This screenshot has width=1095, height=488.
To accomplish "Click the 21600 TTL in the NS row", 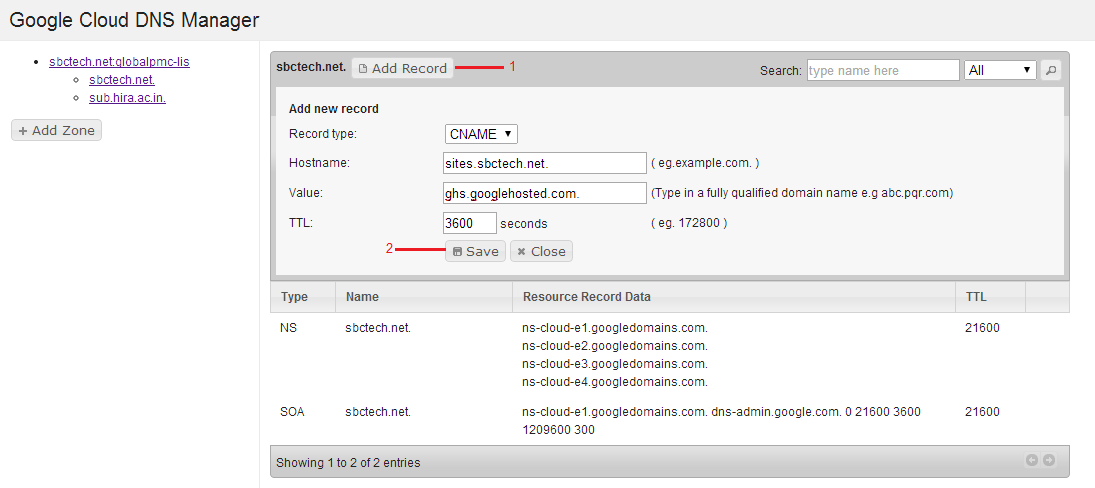I will 983,327.
